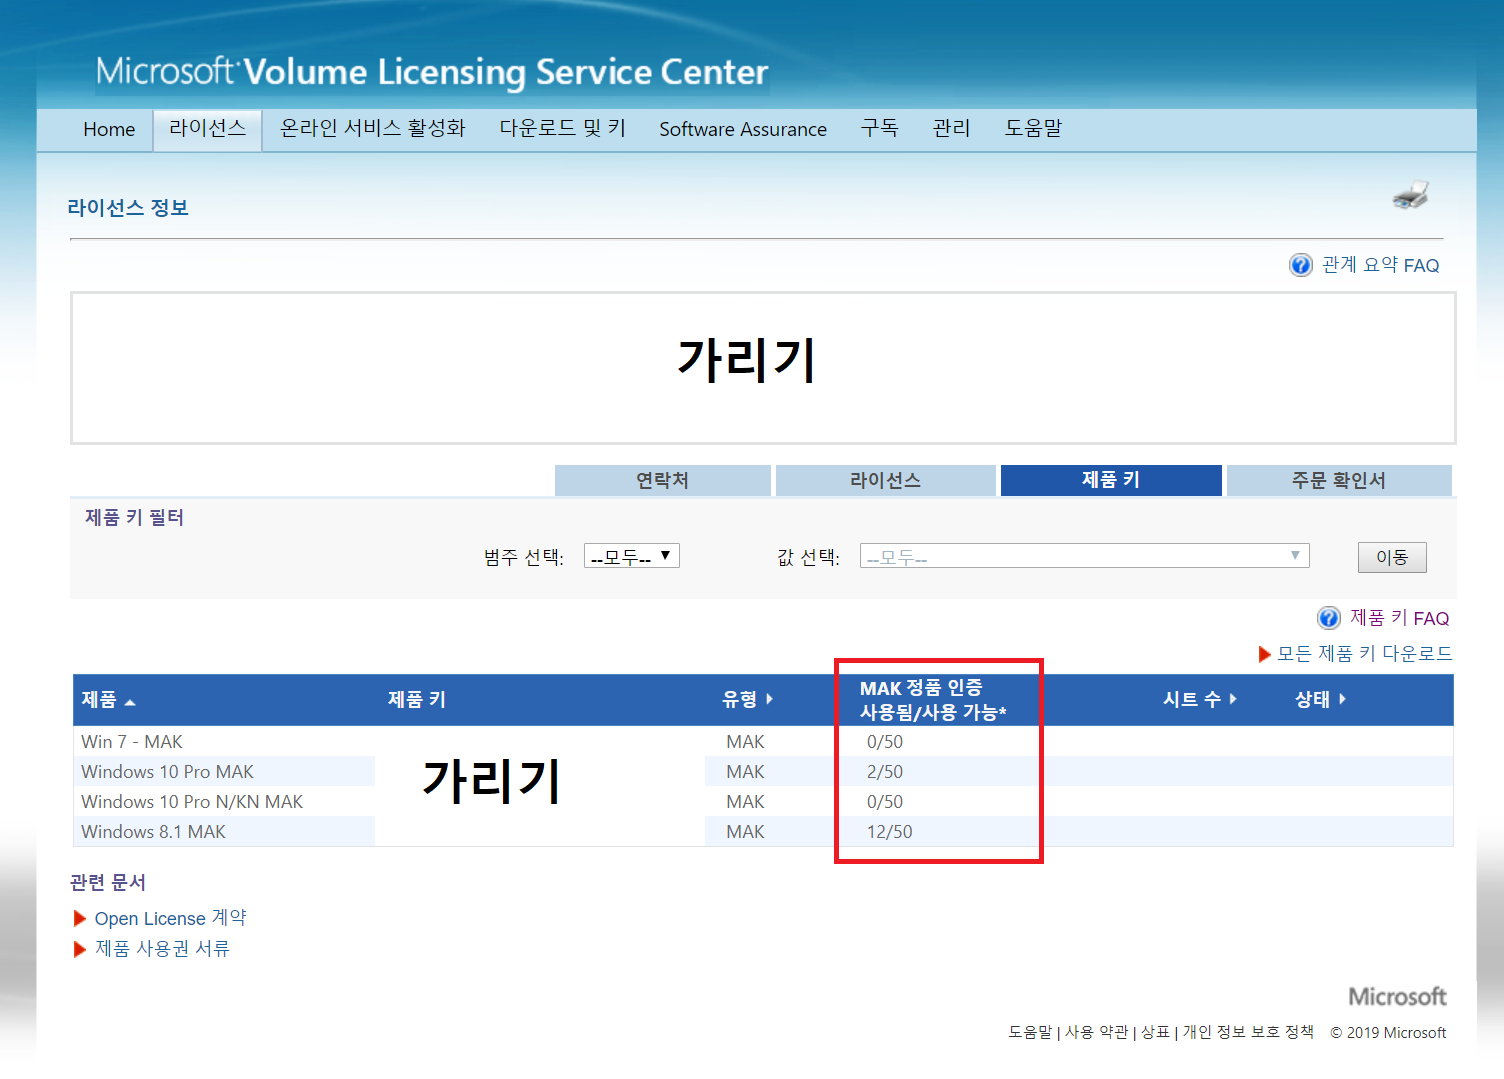Click the 12/50 activation count cell
This screenshot has height=1079, width=1504.
click(889, 832)
